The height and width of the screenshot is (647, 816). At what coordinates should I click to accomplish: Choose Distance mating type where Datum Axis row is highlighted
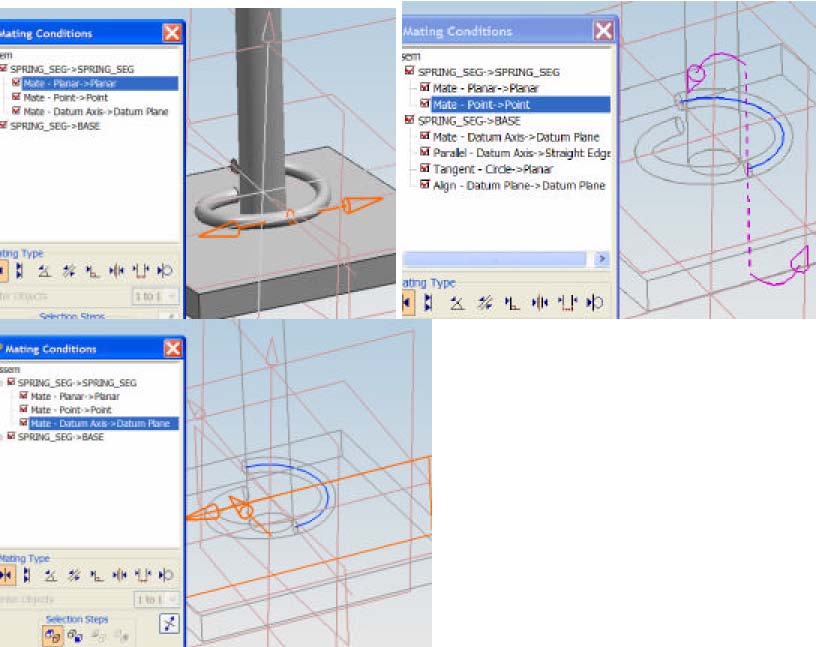(142, 576)
